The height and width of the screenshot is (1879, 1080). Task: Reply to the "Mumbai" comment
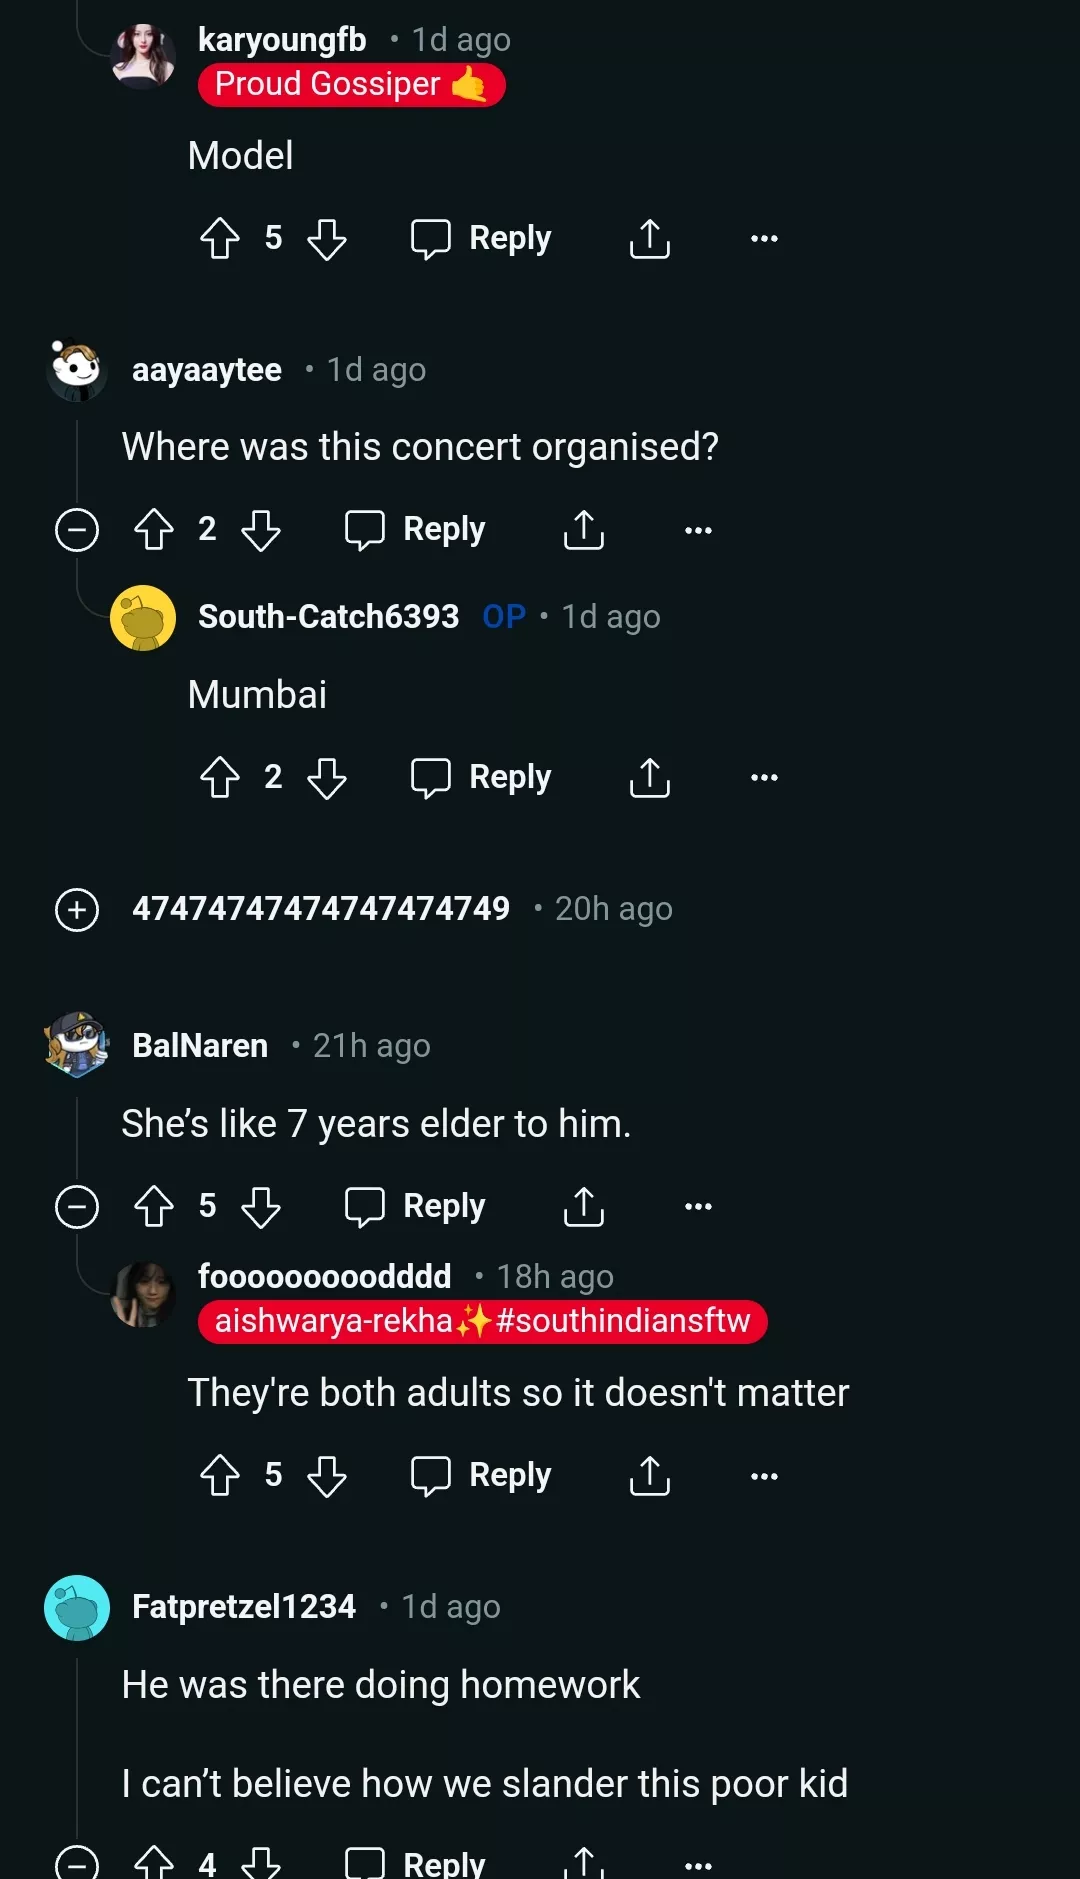(482, 778)
